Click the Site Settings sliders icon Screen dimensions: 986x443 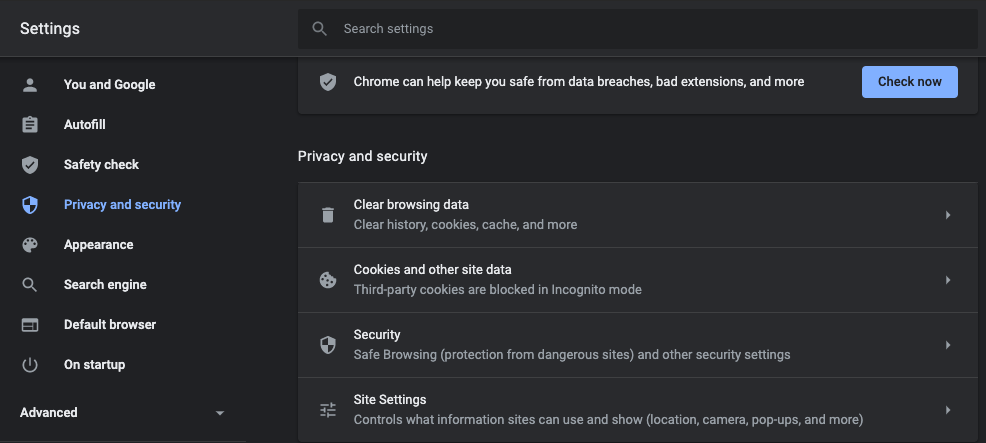[328, 410]
